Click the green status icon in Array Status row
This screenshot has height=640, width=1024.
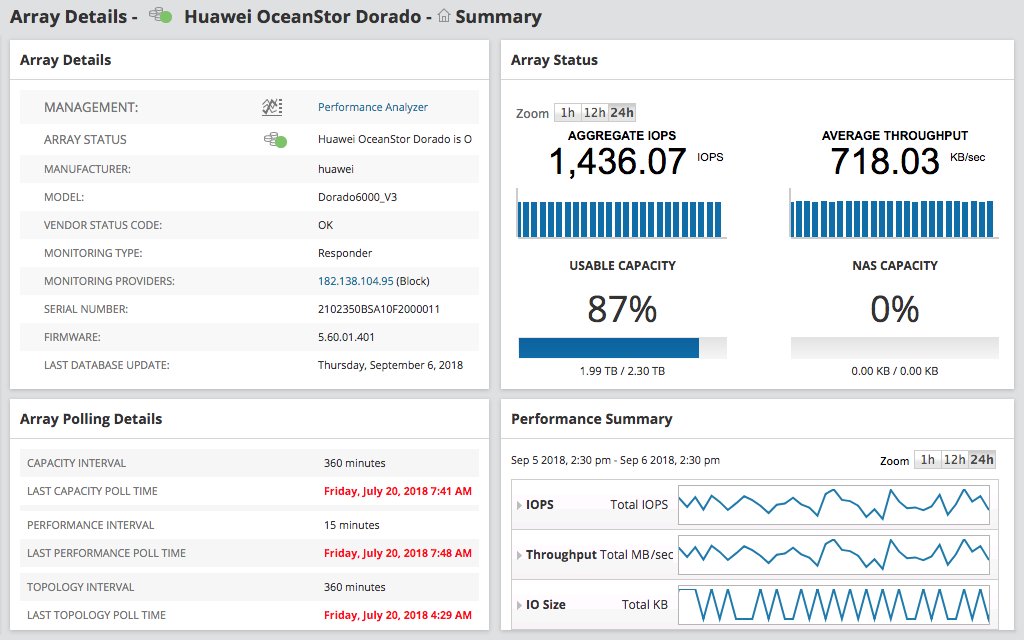click(x=274, y=140)
